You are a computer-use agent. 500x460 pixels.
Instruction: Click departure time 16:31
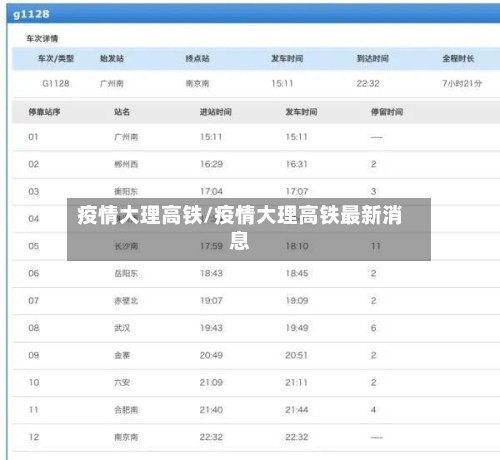(x=297, y=164)
